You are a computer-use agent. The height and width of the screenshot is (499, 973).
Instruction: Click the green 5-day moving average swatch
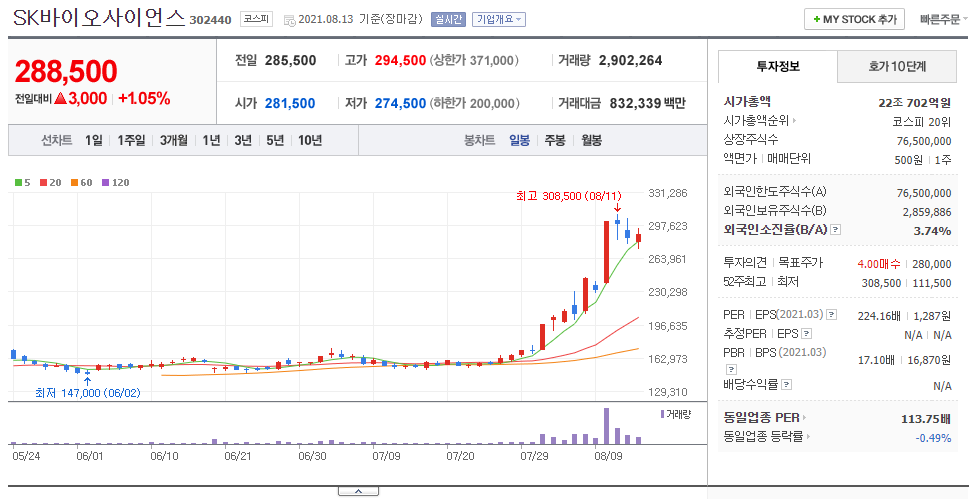(x=19, y=182)
